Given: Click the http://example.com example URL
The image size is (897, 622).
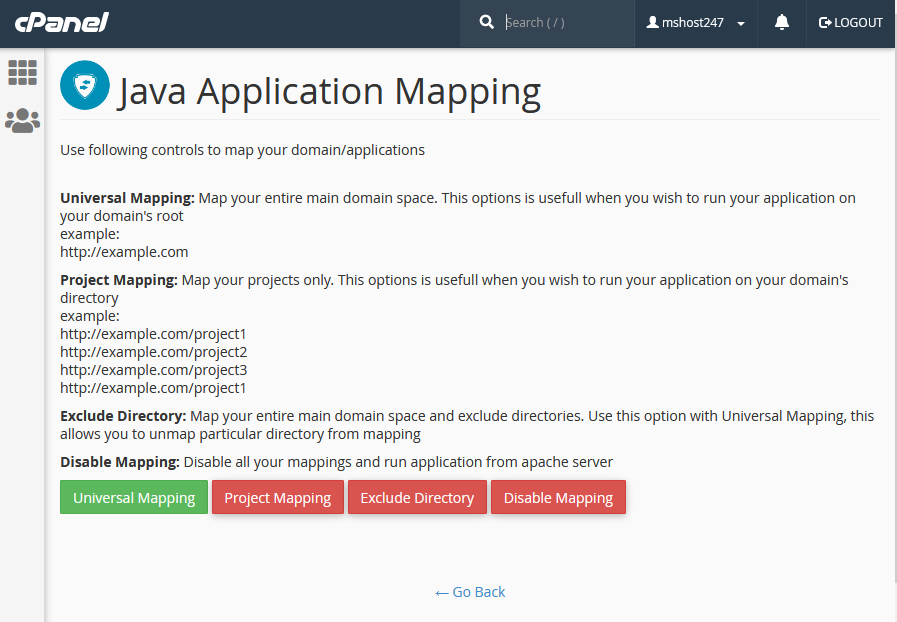Looking at the screenshot, I should click(124, 251).
